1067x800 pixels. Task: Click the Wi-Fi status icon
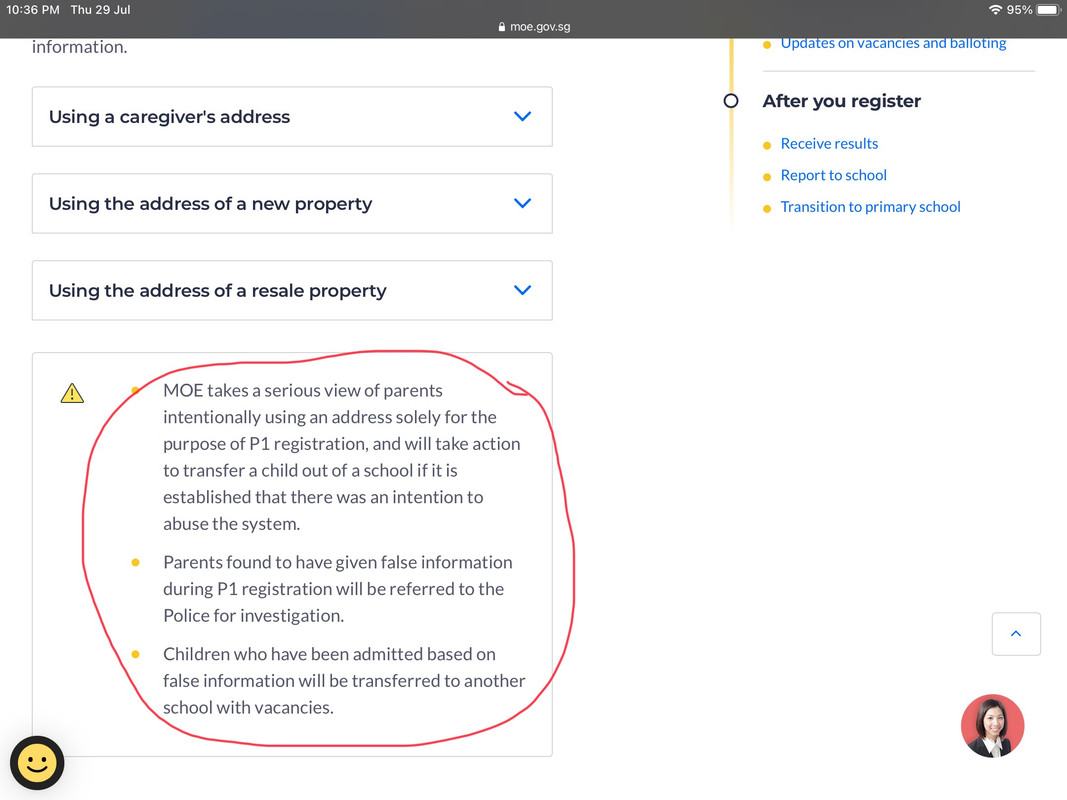click(996, 10)
